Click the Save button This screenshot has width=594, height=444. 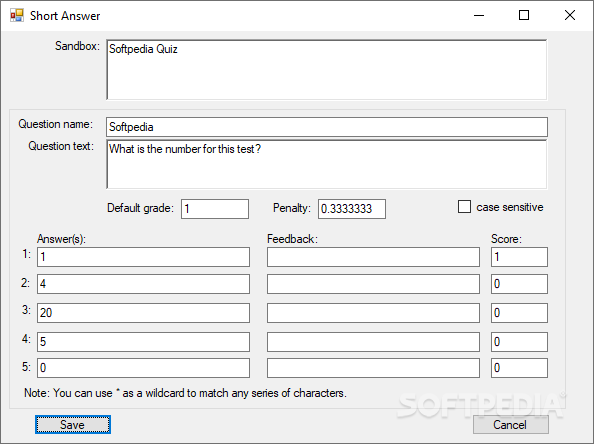pyautogui.click(x=73, y=424)
